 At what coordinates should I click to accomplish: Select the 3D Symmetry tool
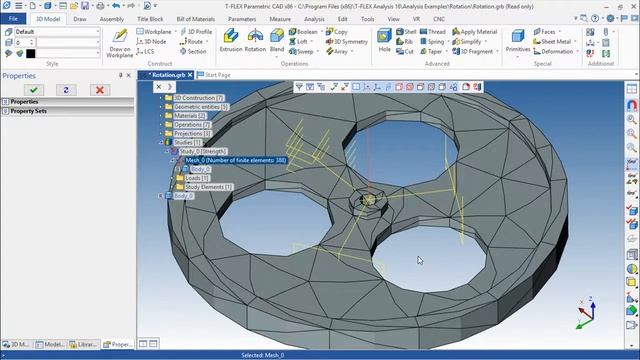pyautogui.click(x=347, y=42)
